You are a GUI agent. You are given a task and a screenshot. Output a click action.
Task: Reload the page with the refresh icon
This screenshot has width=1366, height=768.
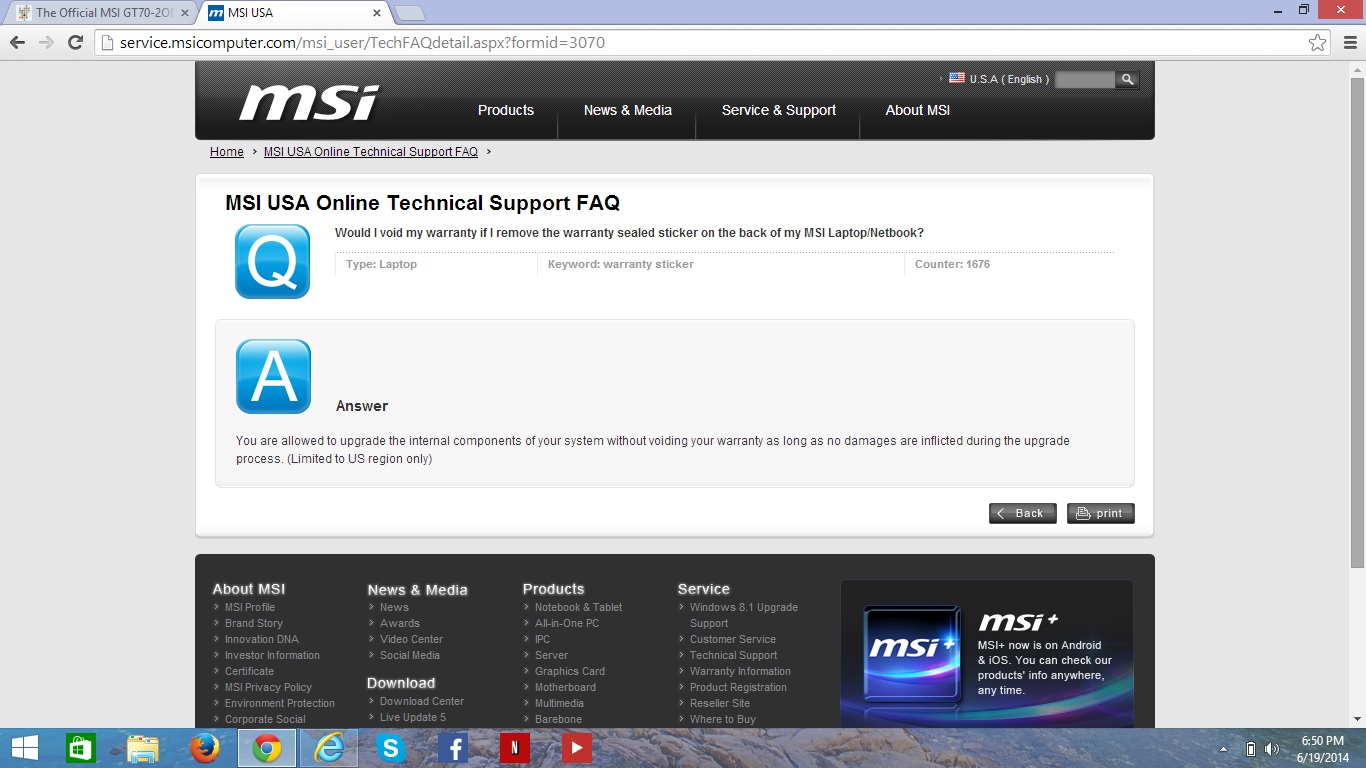pyautogui.click(x=75, y=43)
